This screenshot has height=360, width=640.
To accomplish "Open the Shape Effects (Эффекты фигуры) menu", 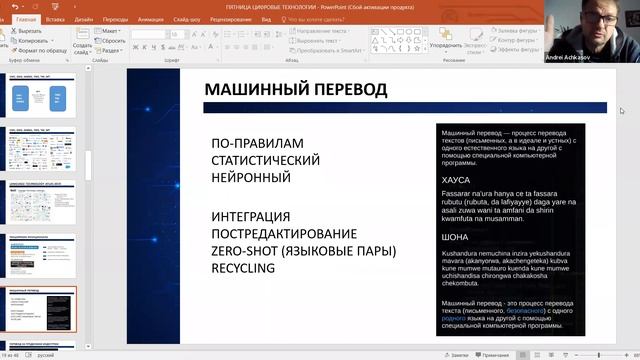I will pyautogui.click(x=515, y=49).
